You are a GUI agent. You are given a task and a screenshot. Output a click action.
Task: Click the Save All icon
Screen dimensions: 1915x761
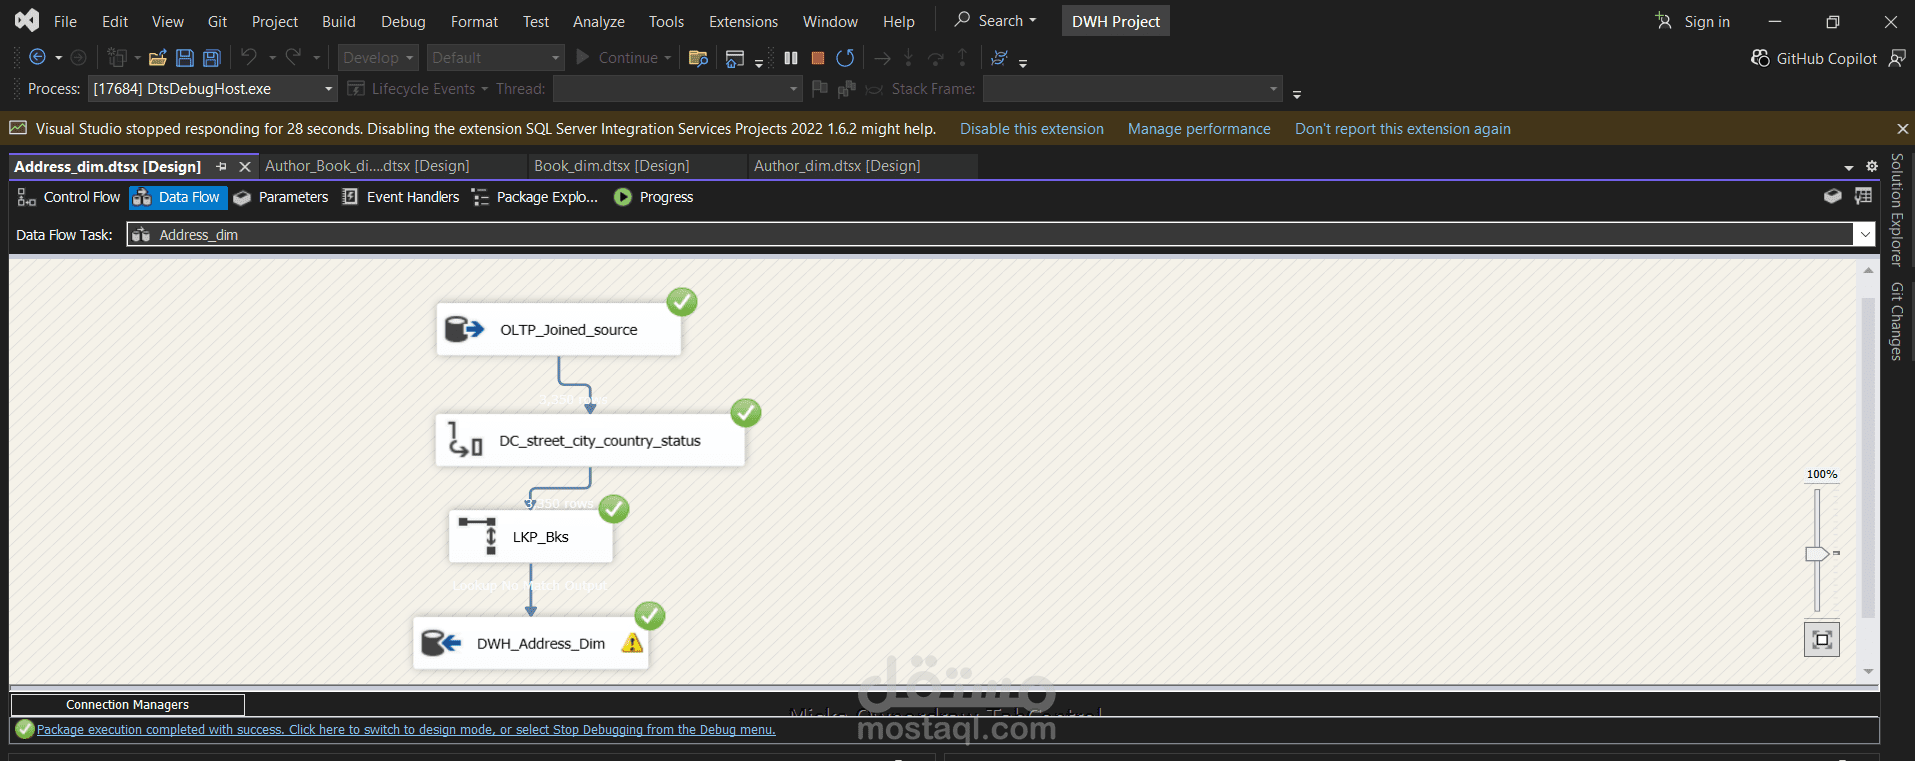click(211, 58)
